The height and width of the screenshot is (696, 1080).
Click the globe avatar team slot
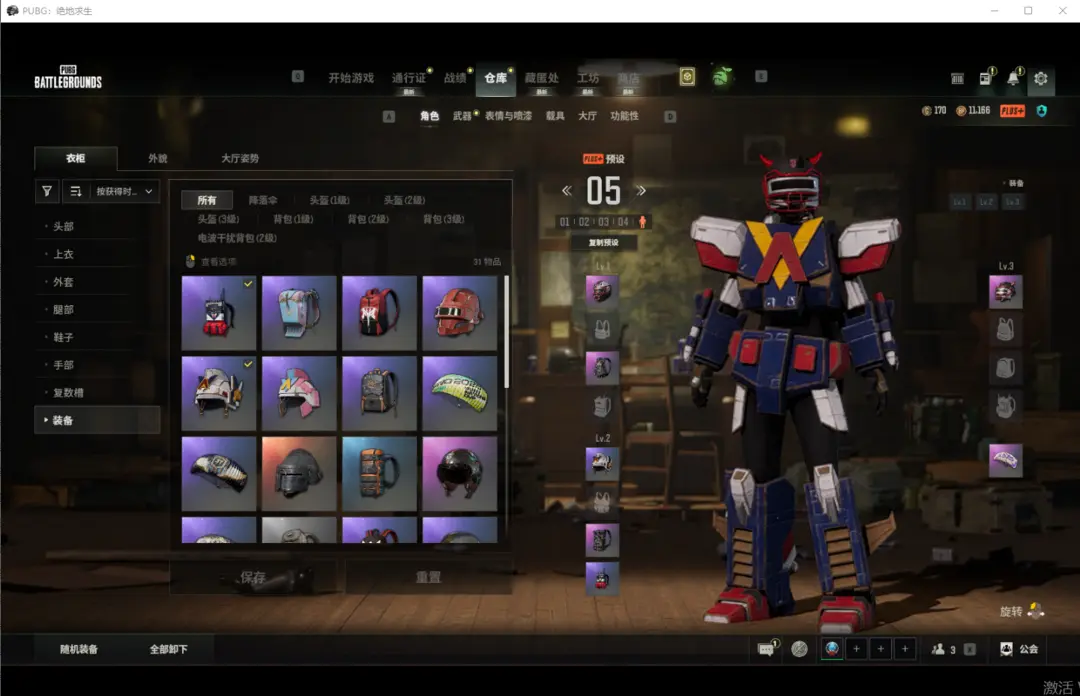(x=832, y=648)
